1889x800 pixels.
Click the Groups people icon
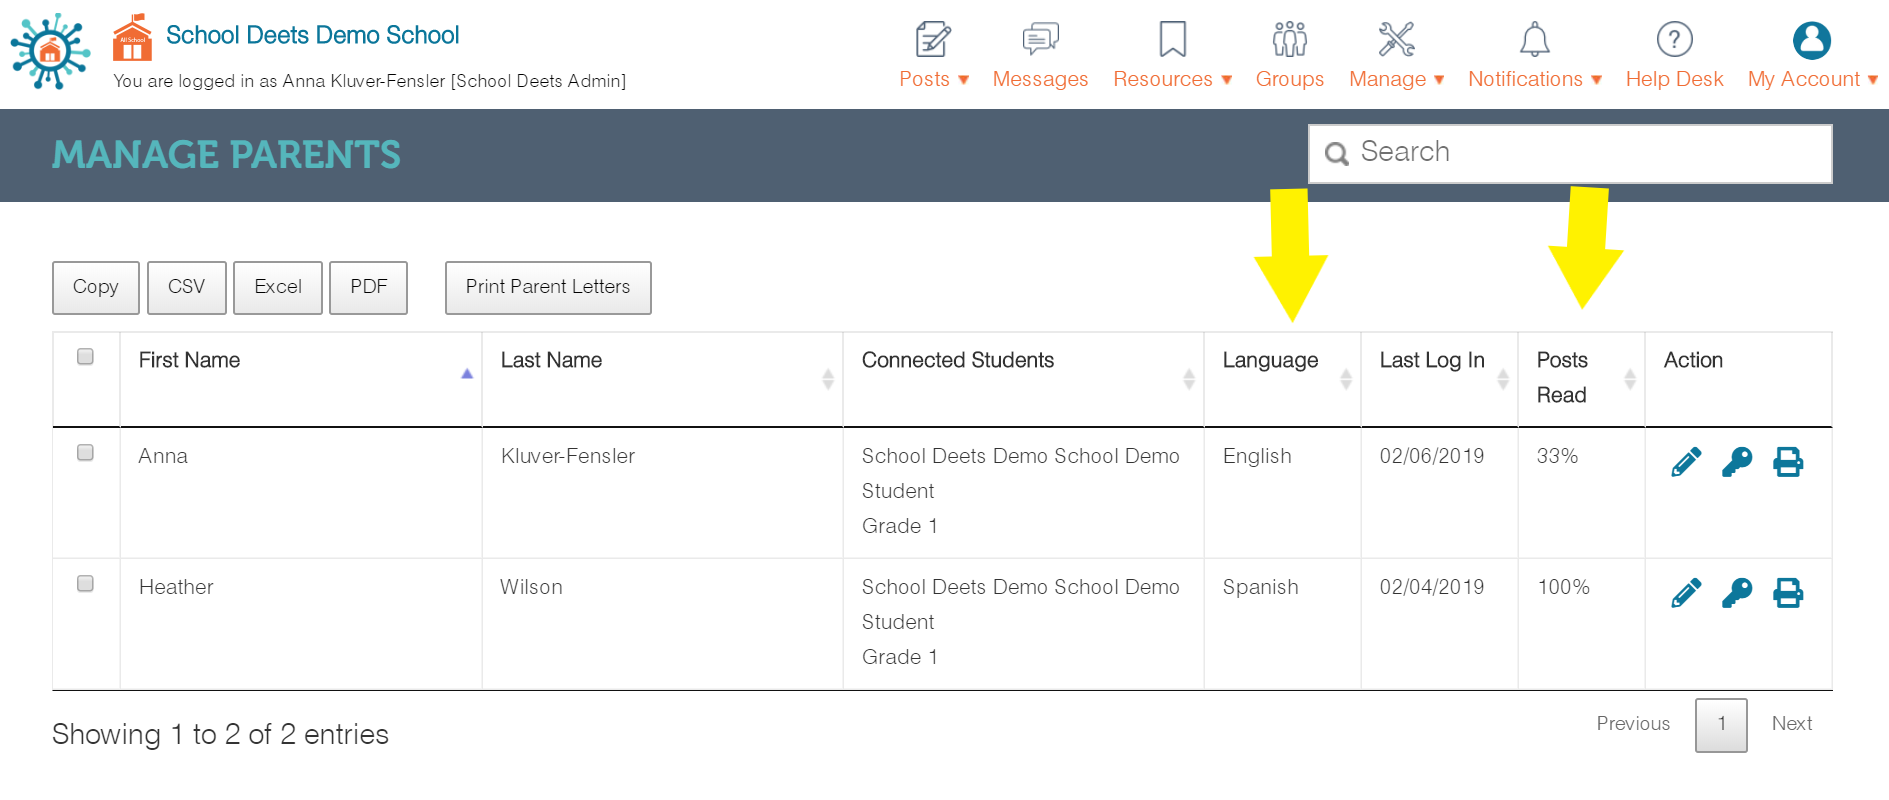1289,39
